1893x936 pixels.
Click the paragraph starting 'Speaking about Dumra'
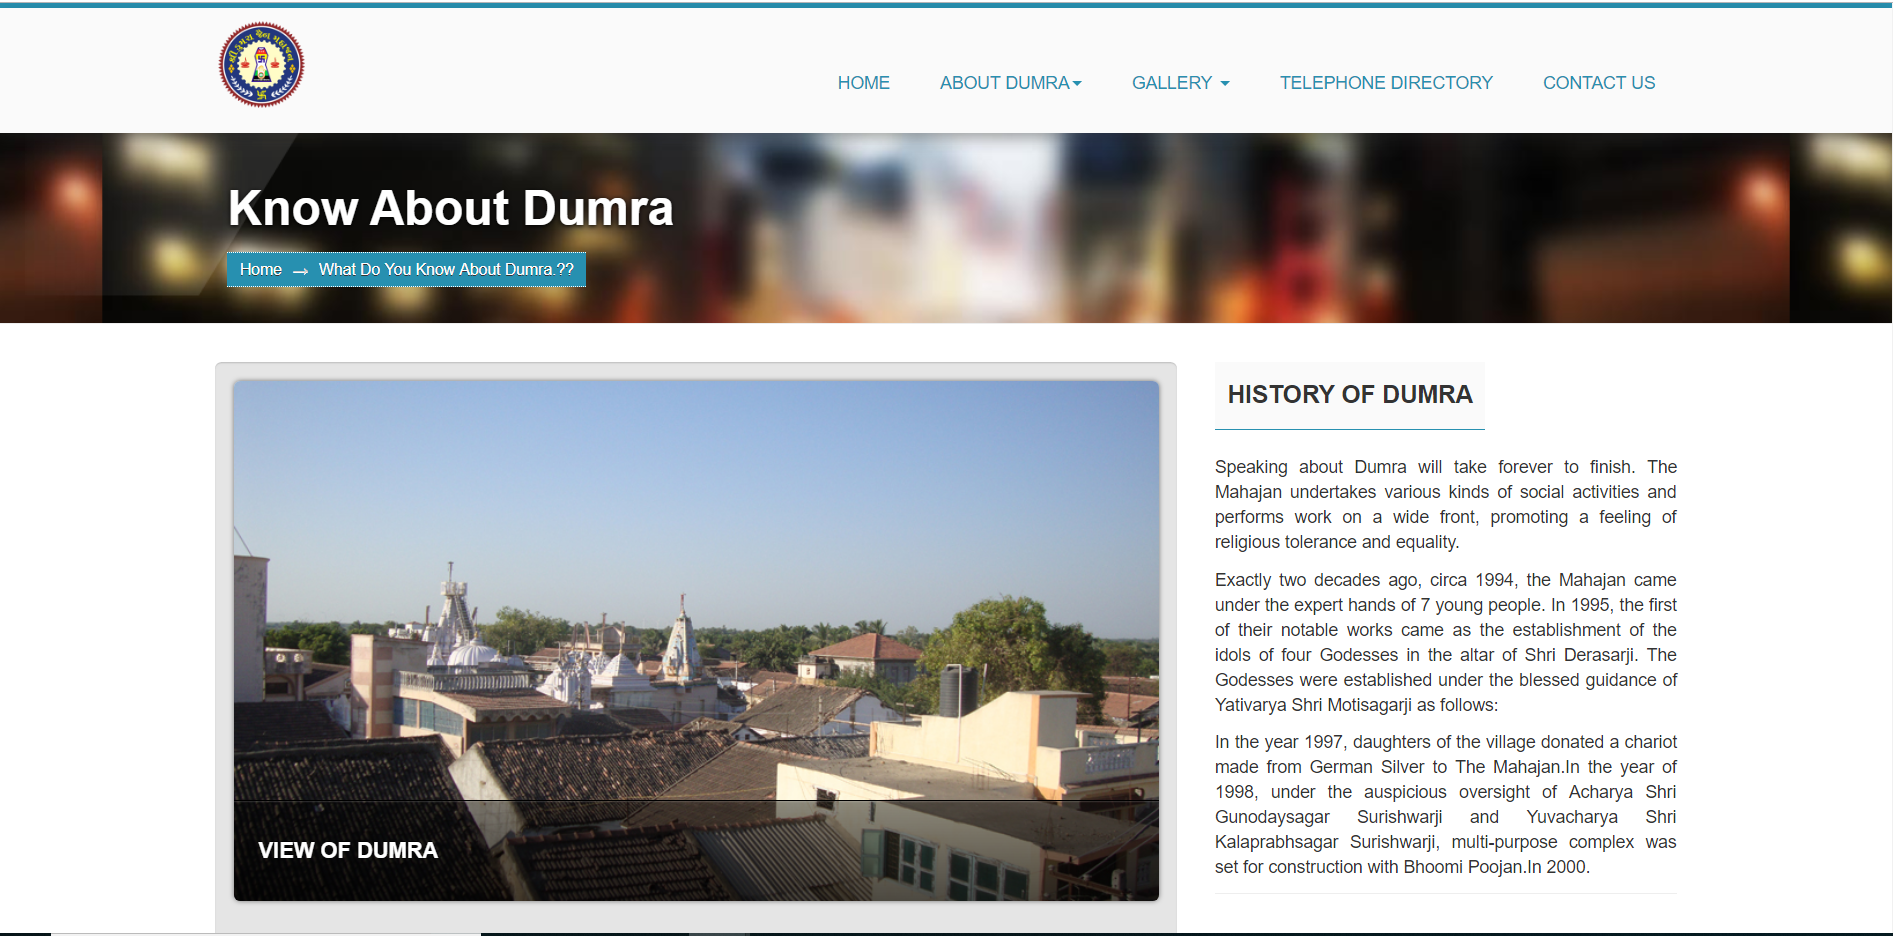coord(1446,504)
